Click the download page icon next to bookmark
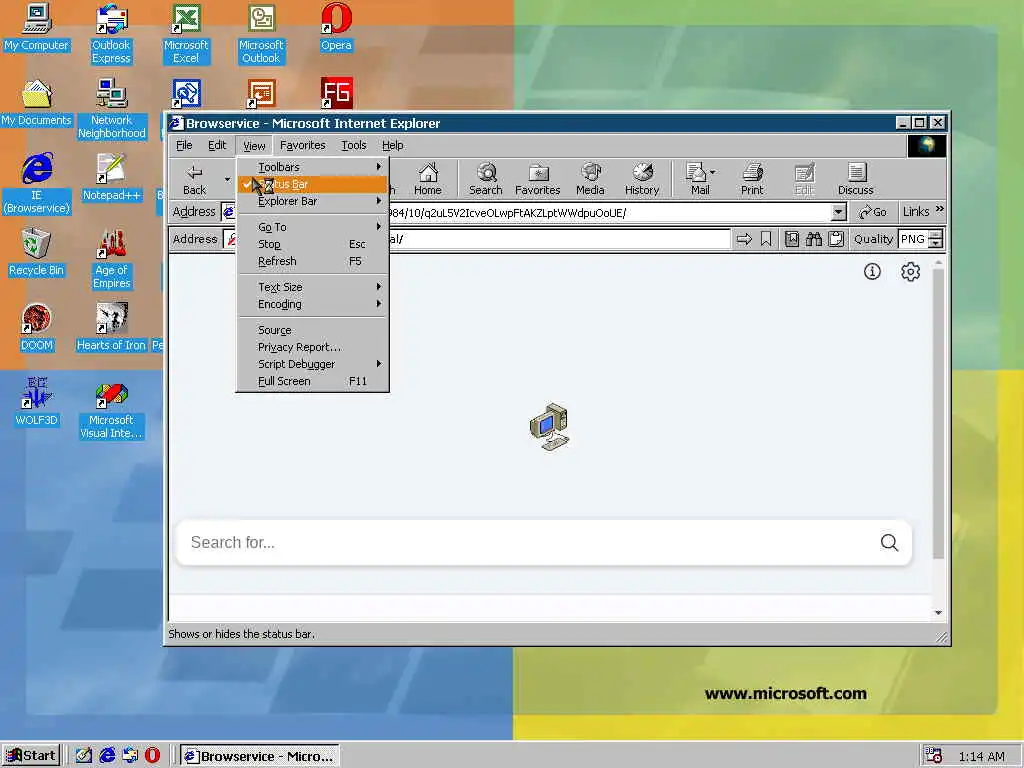Image resolution: width=1024 pixels, height=768 pixels. click(792, 239)
